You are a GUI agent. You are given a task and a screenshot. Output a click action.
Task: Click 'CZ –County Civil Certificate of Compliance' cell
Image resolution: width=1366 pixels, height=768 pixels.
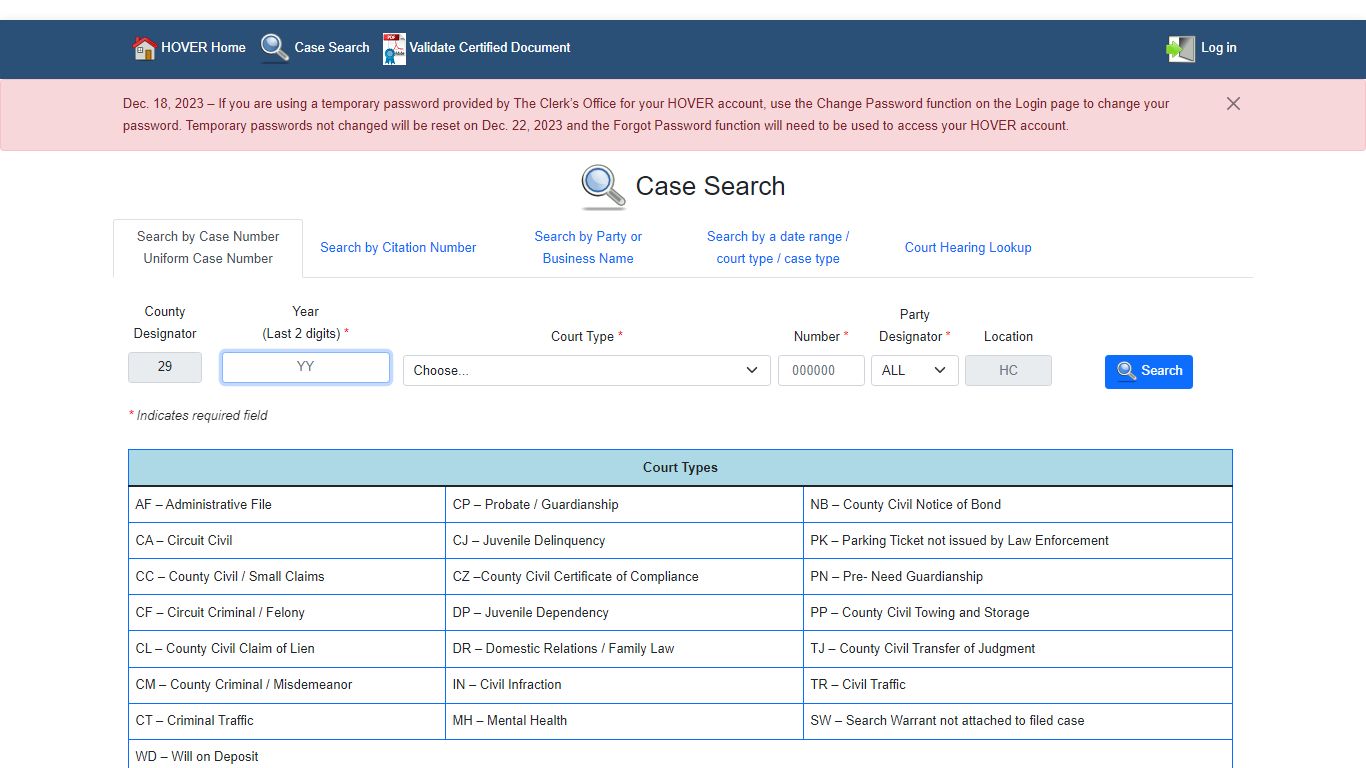(624, 577)
